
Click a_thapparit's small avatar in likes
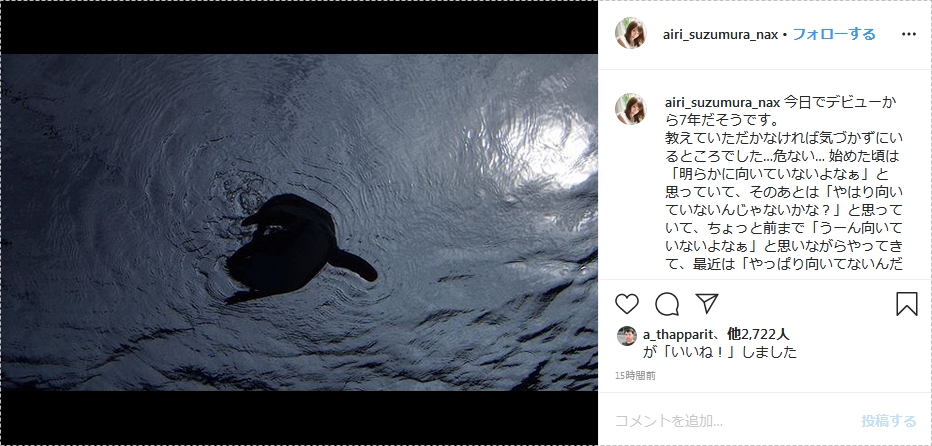pos(626,336)
